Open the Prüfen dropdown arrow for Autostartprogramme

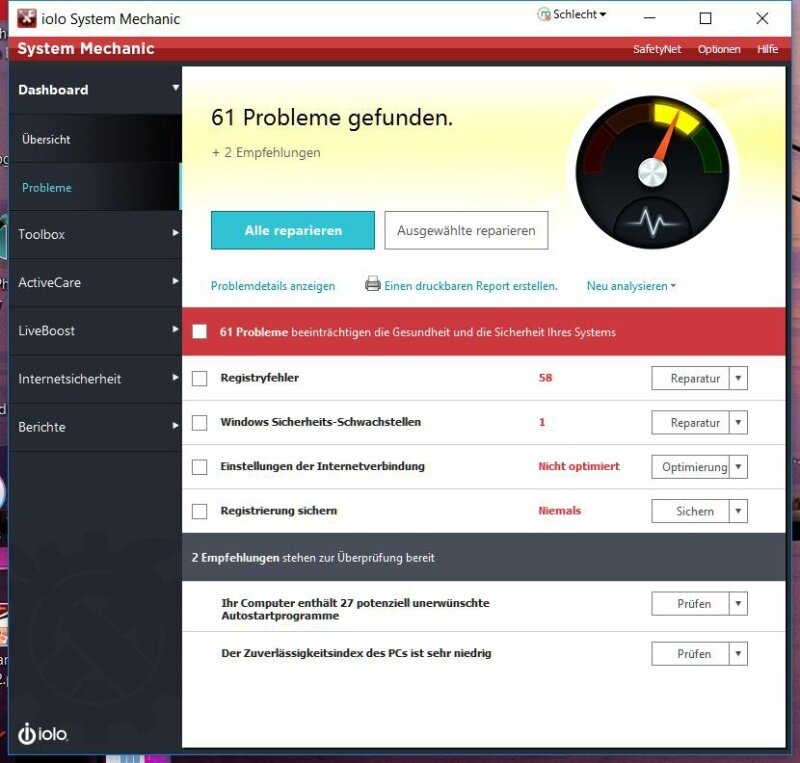(738, 604)
